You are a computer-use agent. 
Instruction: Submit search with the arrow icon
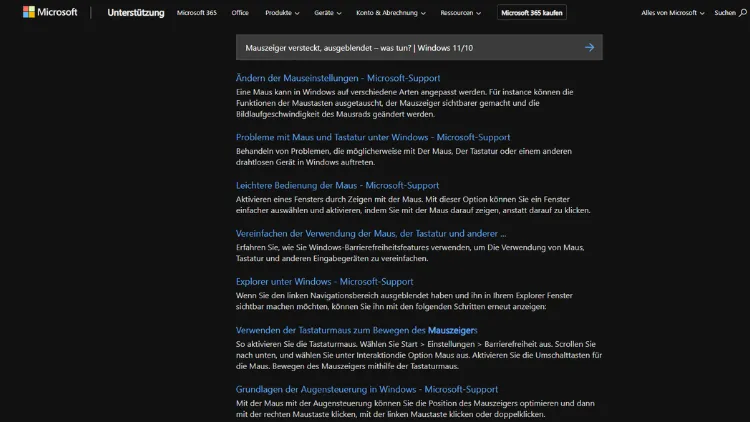click(x=589, y=47)
